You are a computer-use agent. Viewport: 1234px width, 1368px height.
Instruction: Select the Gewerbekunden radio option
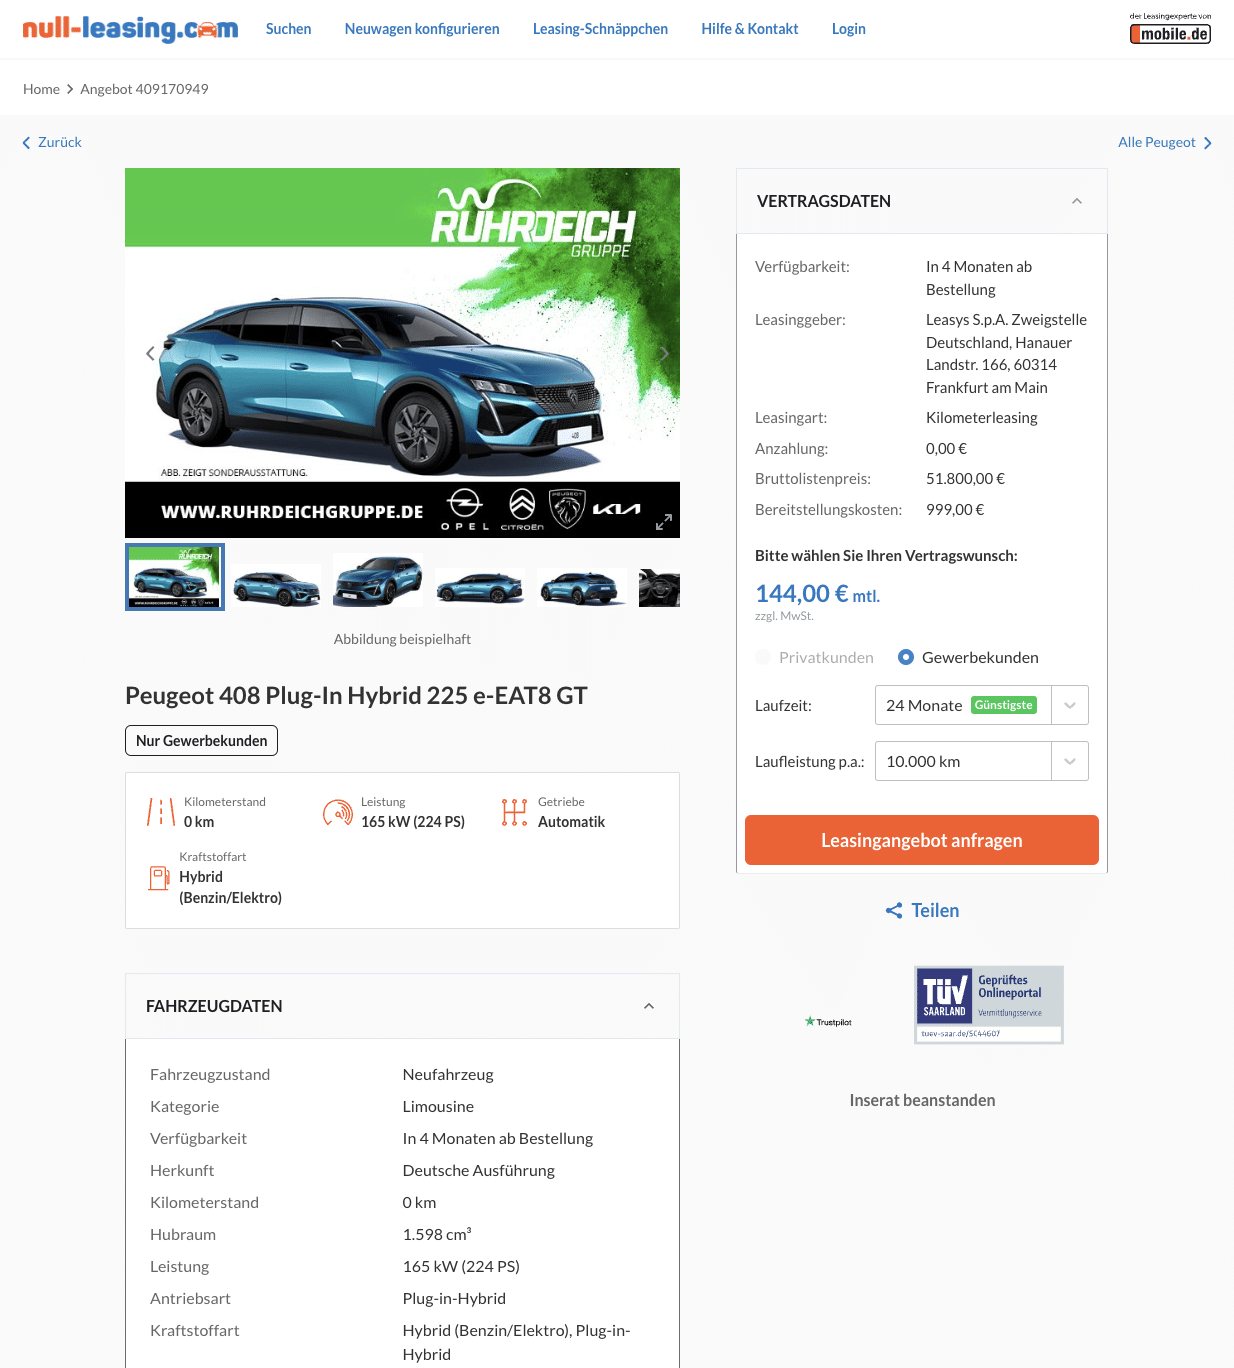point(906,657)
